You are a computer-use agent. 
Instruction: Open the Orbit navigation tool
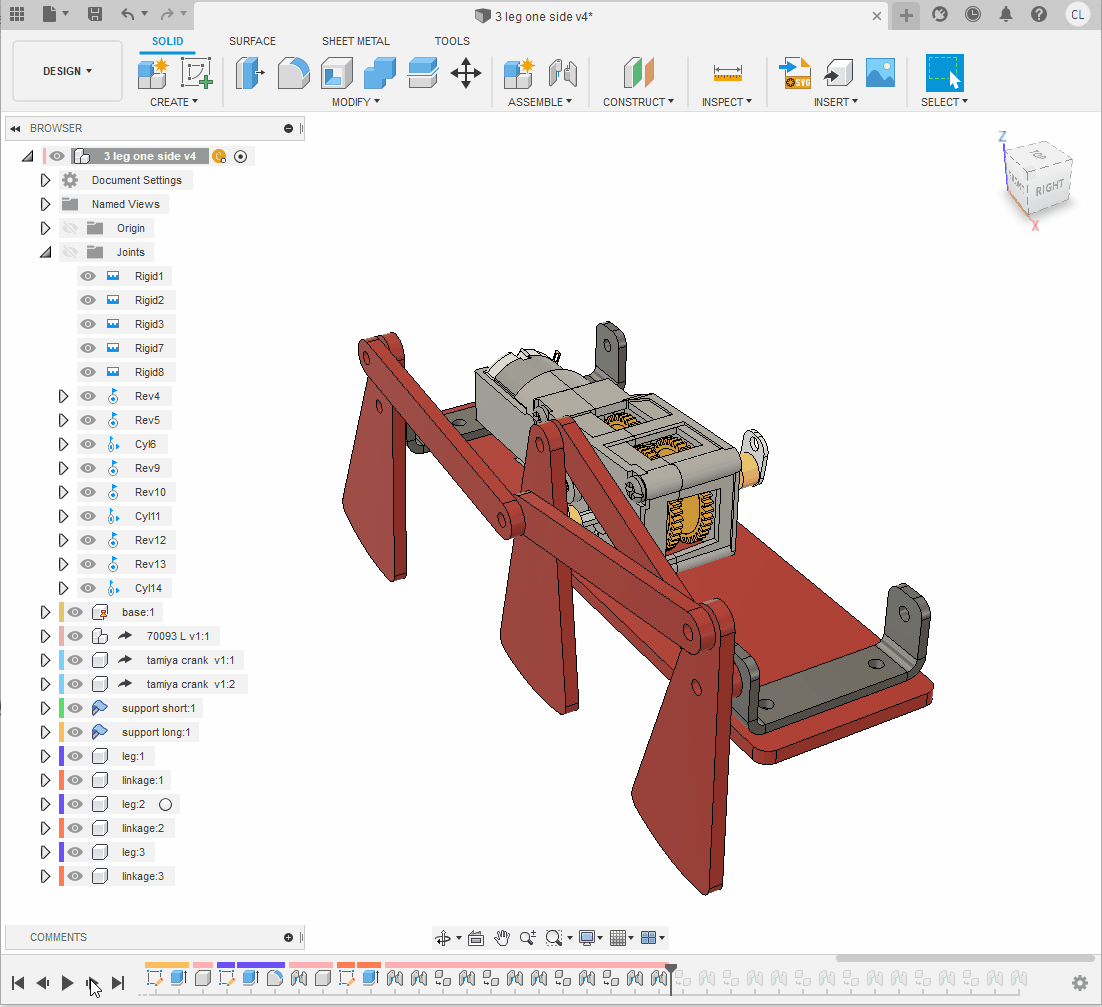[x=443, y=938]
